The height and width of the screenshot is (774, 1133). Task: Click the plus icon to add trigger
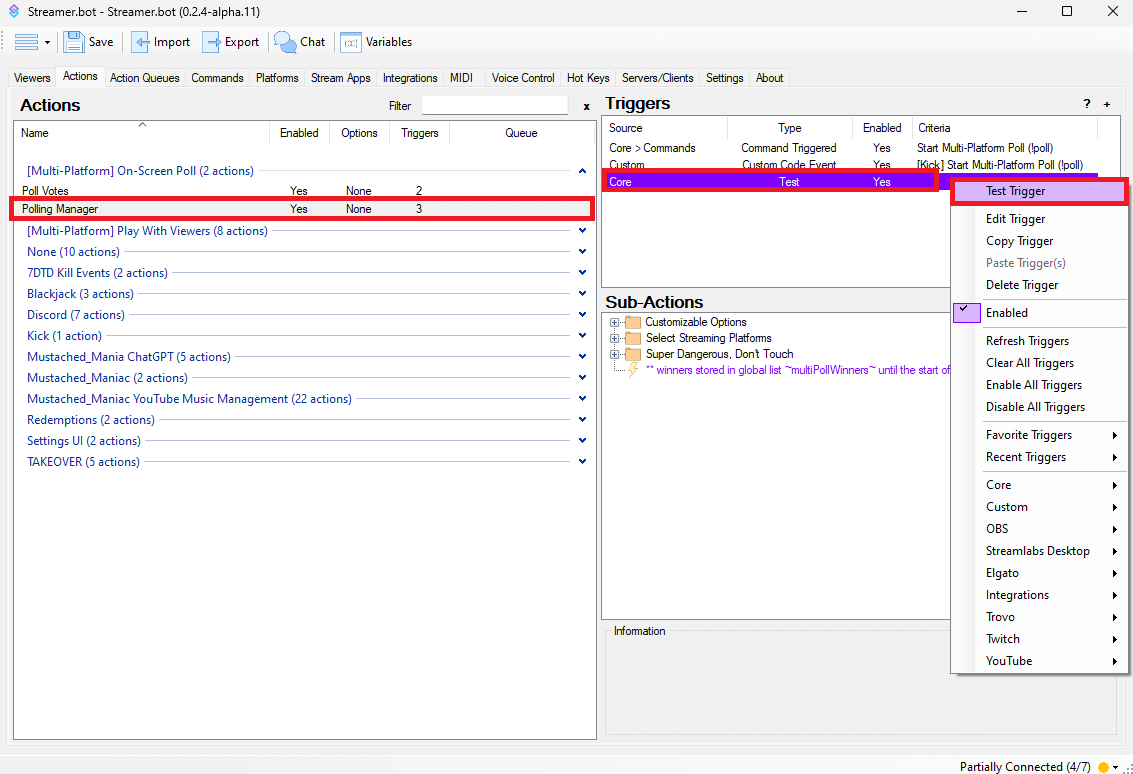click(1107, 104)
